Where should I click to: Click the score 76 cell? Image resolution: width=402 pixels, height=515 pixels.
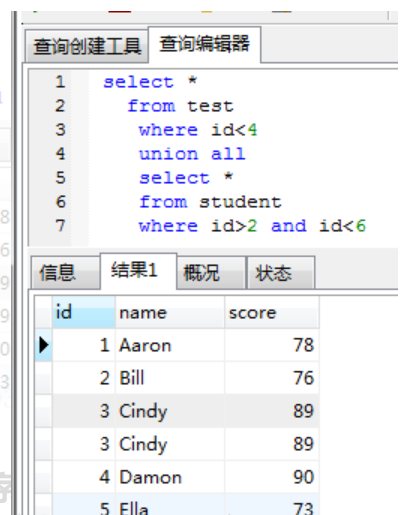pyautogui.click(x=272, y=378)
